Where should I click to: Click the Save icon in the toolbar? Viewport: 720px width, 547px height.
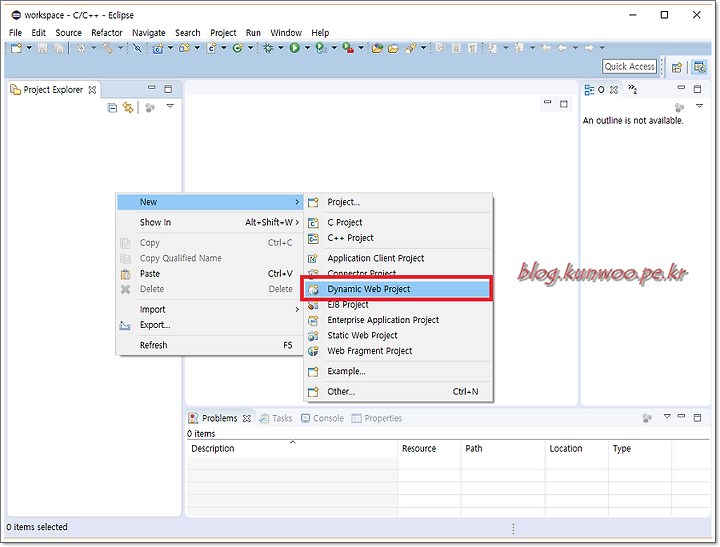(x=42, y=48)
